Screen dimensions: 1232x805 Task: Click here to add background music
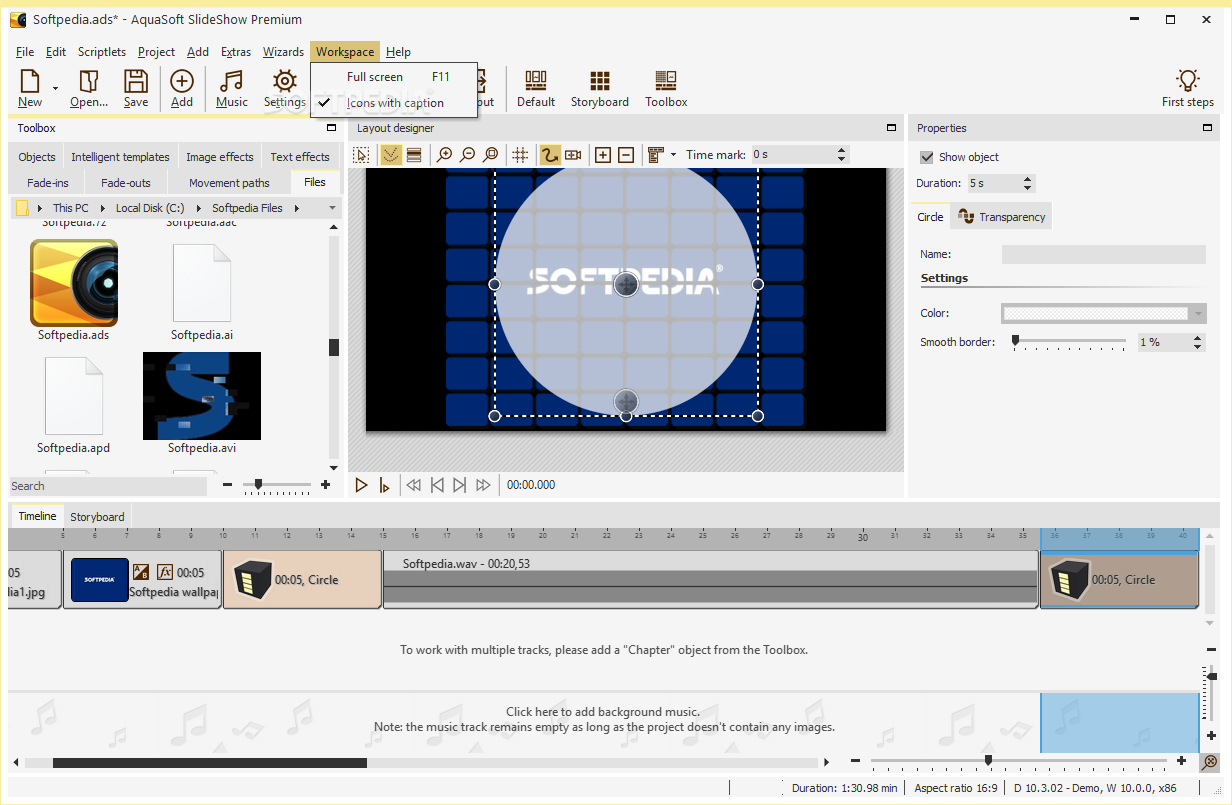pyautogui.click(x=603, y=712)
